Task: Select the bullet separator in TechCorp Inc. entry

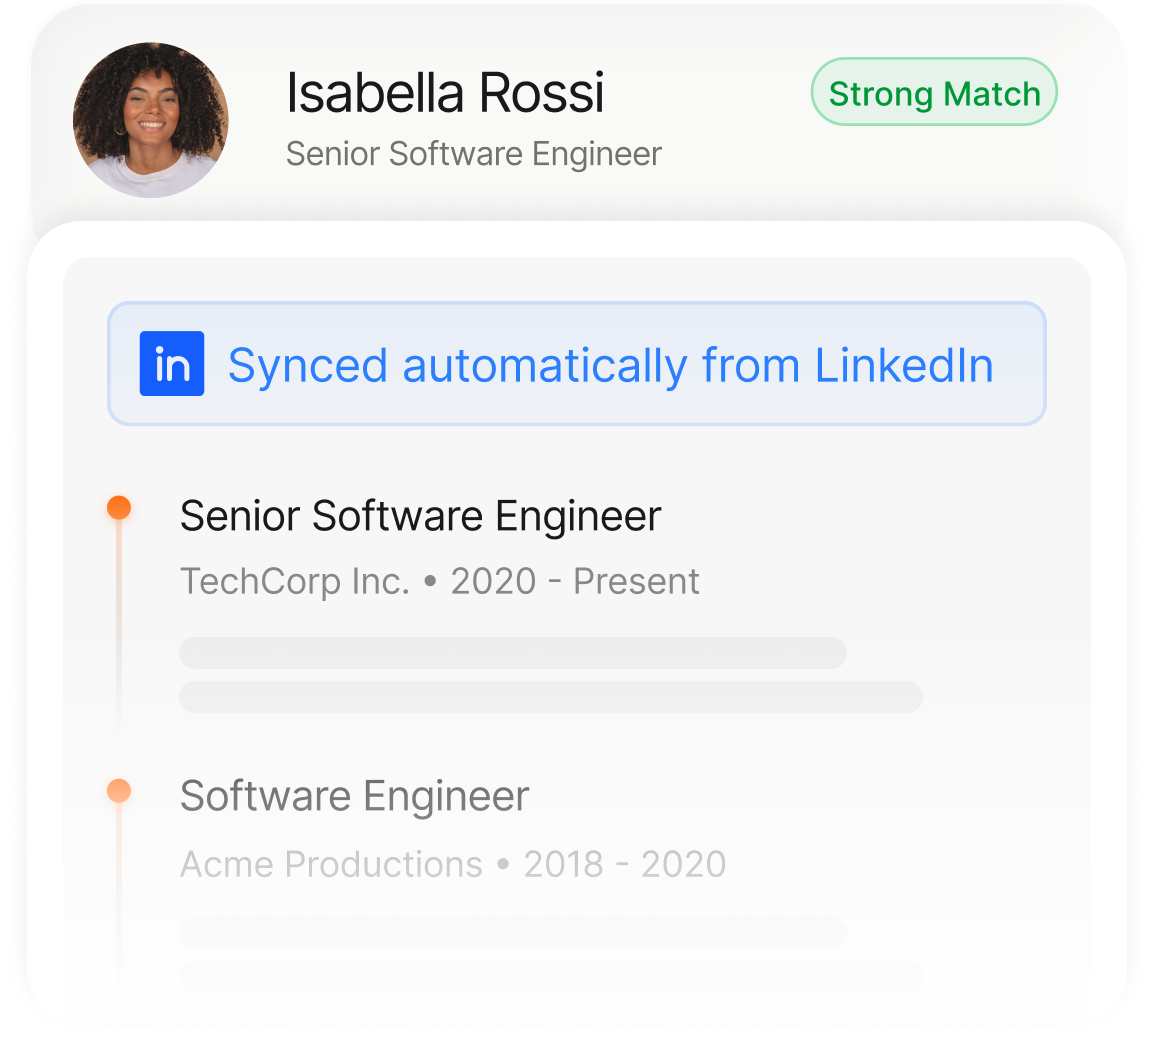Action: tap(429, 581)
